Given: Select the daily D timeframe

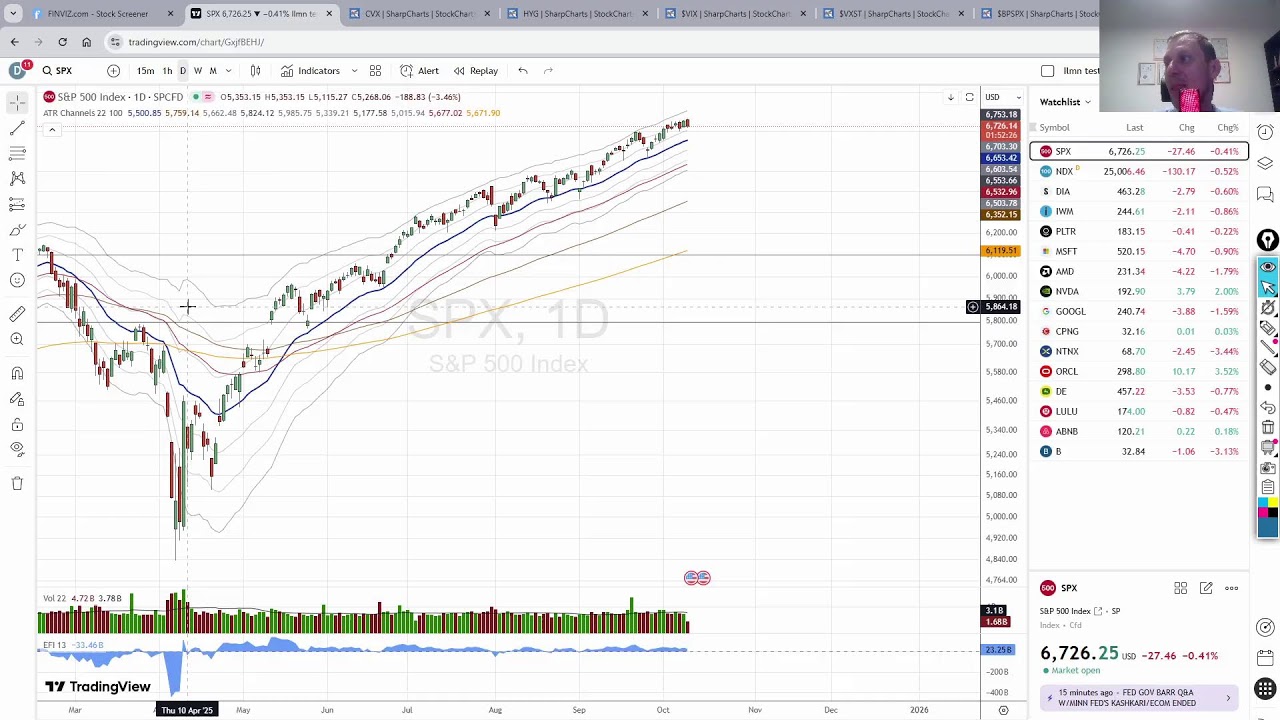Looking at the screenshot, I should [182, 71].
